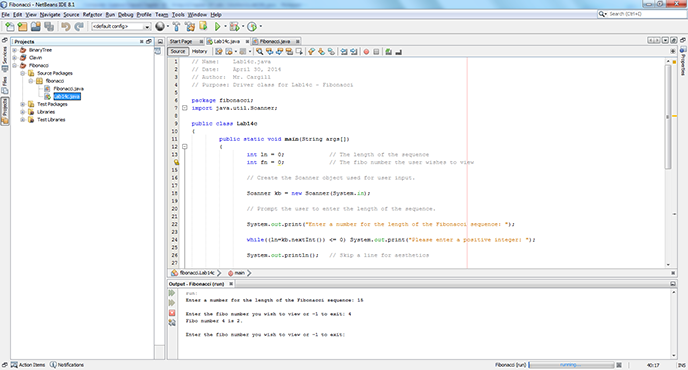688x370 pixels.
Task: Click the Shift Line Left icon
Action: click(344, 52)
